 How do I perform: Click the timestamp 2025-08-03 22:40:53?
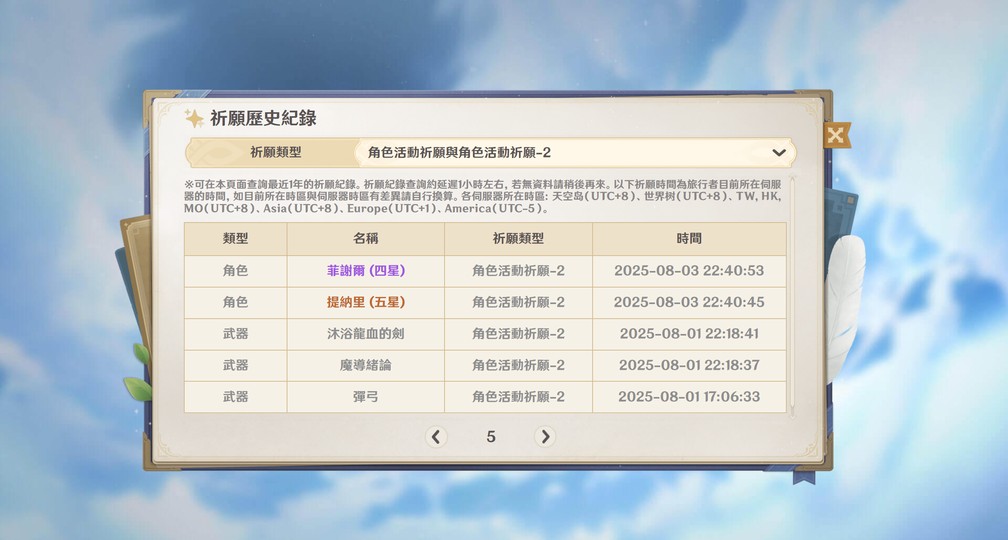tap(689, 271)
